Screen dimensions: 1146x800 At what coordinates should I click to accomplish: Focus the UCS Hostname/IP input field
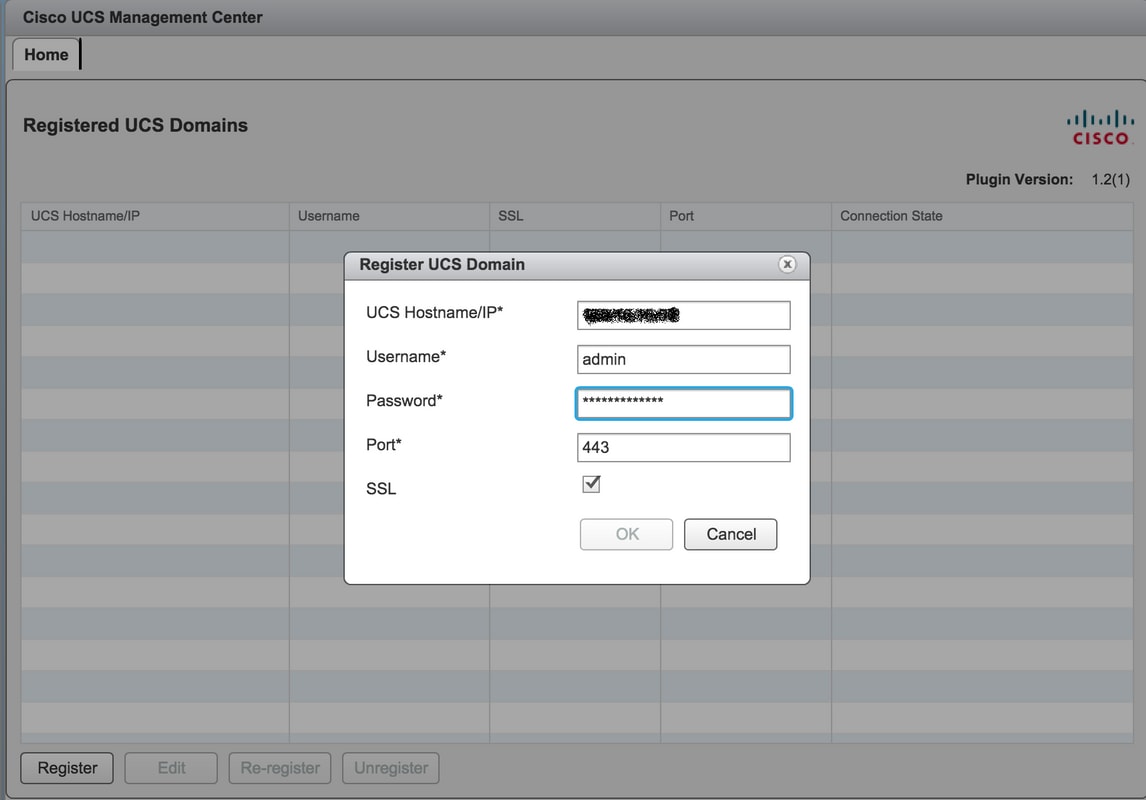click(683, 316)
